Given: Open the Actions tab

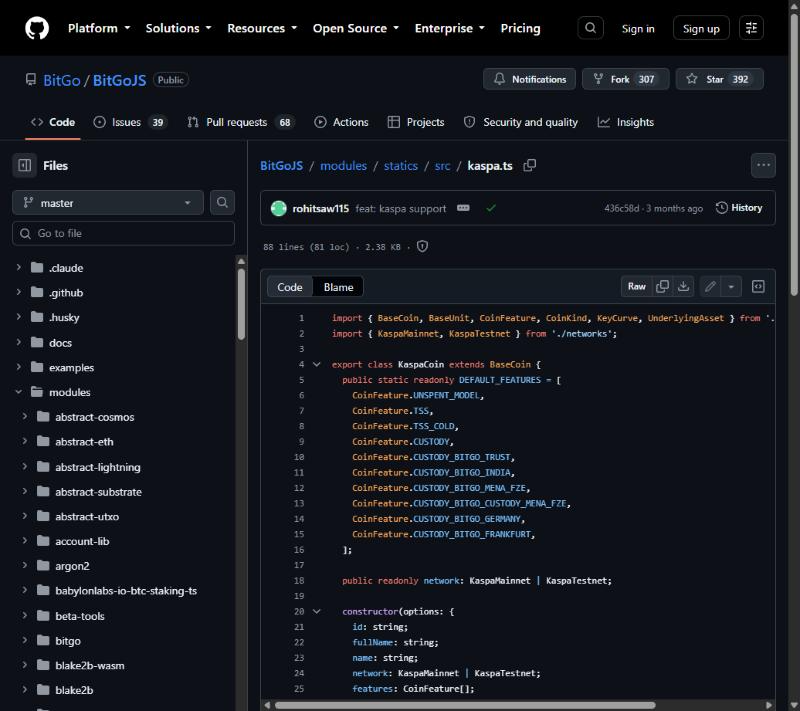Looking at the screenshot, I should [341, 122].
